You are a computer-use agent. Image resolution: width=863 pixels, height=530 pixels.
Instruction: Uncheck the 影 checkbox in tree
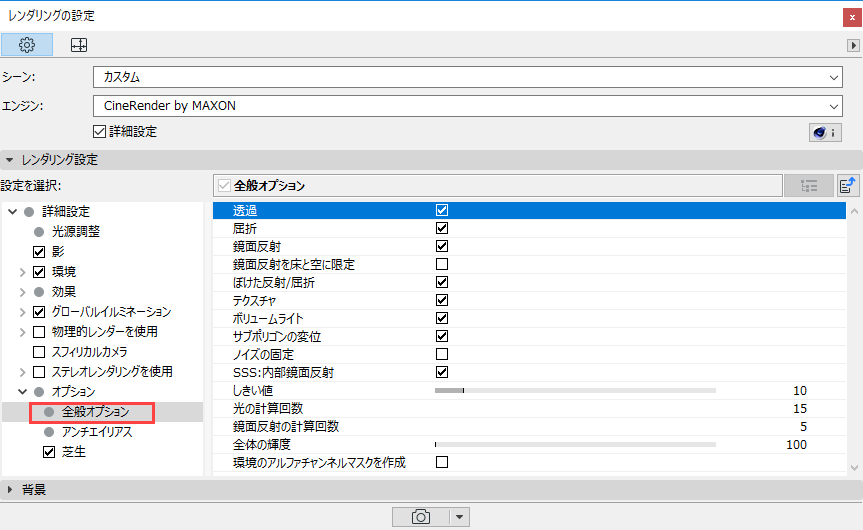coord(39,252)
